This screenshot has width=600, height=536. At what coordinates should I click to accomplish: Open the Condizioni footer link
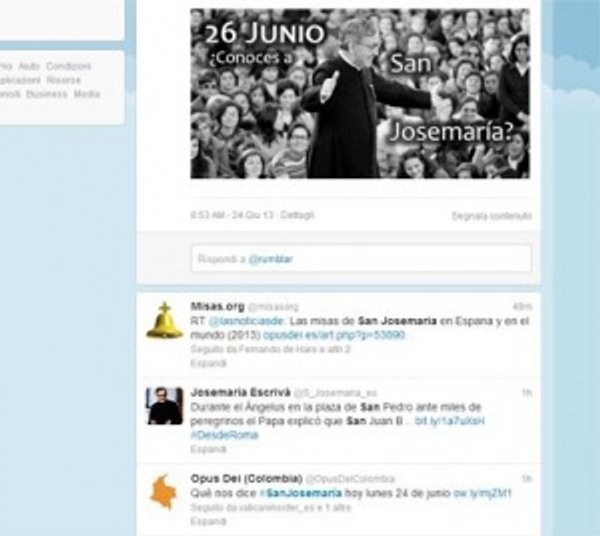point(68,66)
